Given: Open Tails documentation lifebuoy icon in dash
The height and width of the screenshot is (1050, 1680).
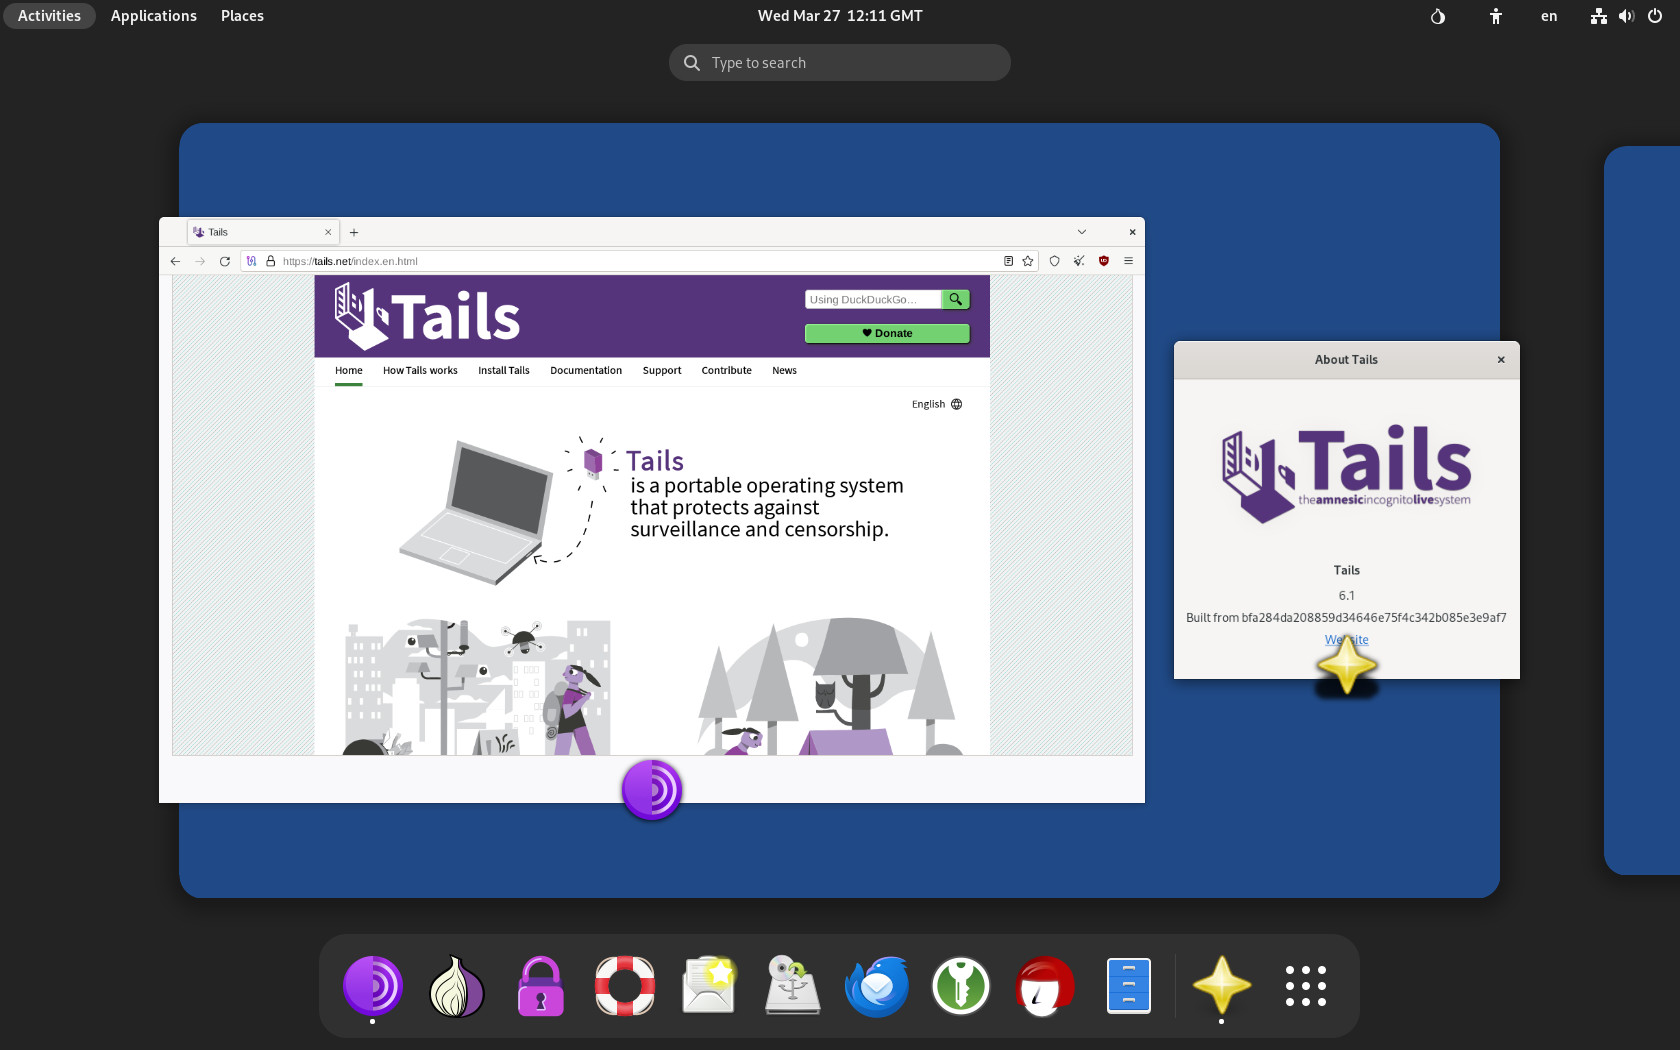Looking at the screenshot, I should [x=625, y=986].
